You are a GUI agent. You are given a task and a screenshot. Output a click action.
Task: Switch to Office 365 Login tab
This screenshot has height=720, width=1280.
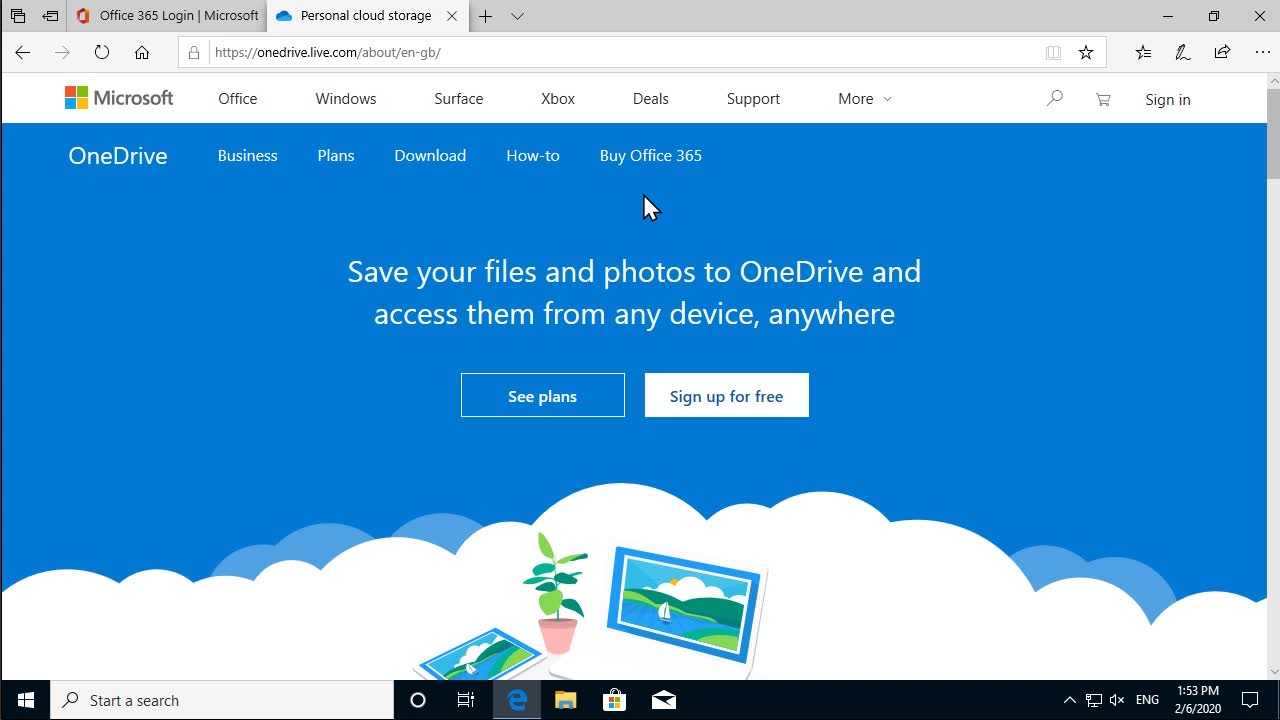pyautogui.click(x=168, y=16)
